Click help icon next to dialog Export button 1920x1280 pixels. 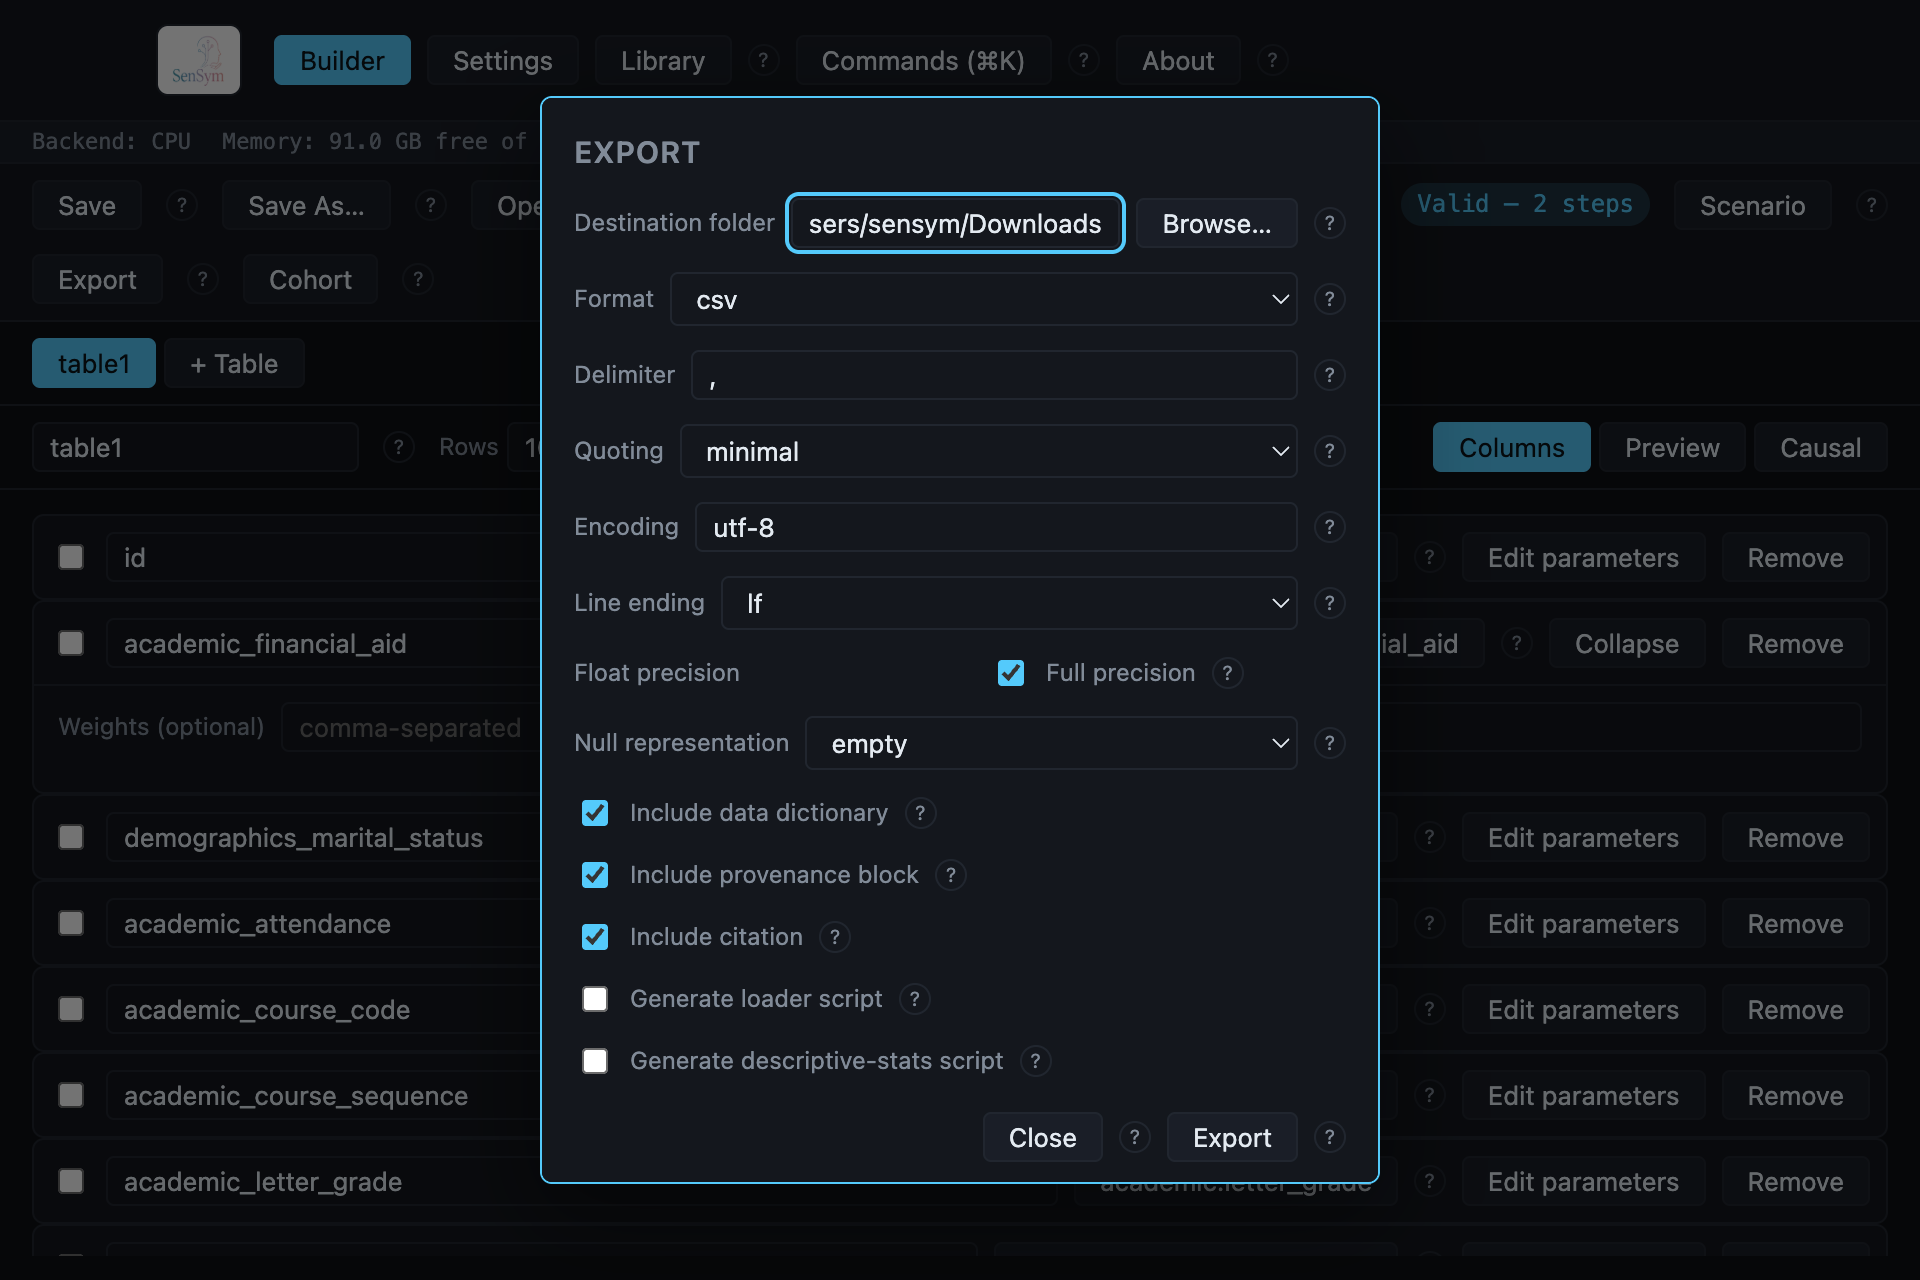(1329, 1137)
